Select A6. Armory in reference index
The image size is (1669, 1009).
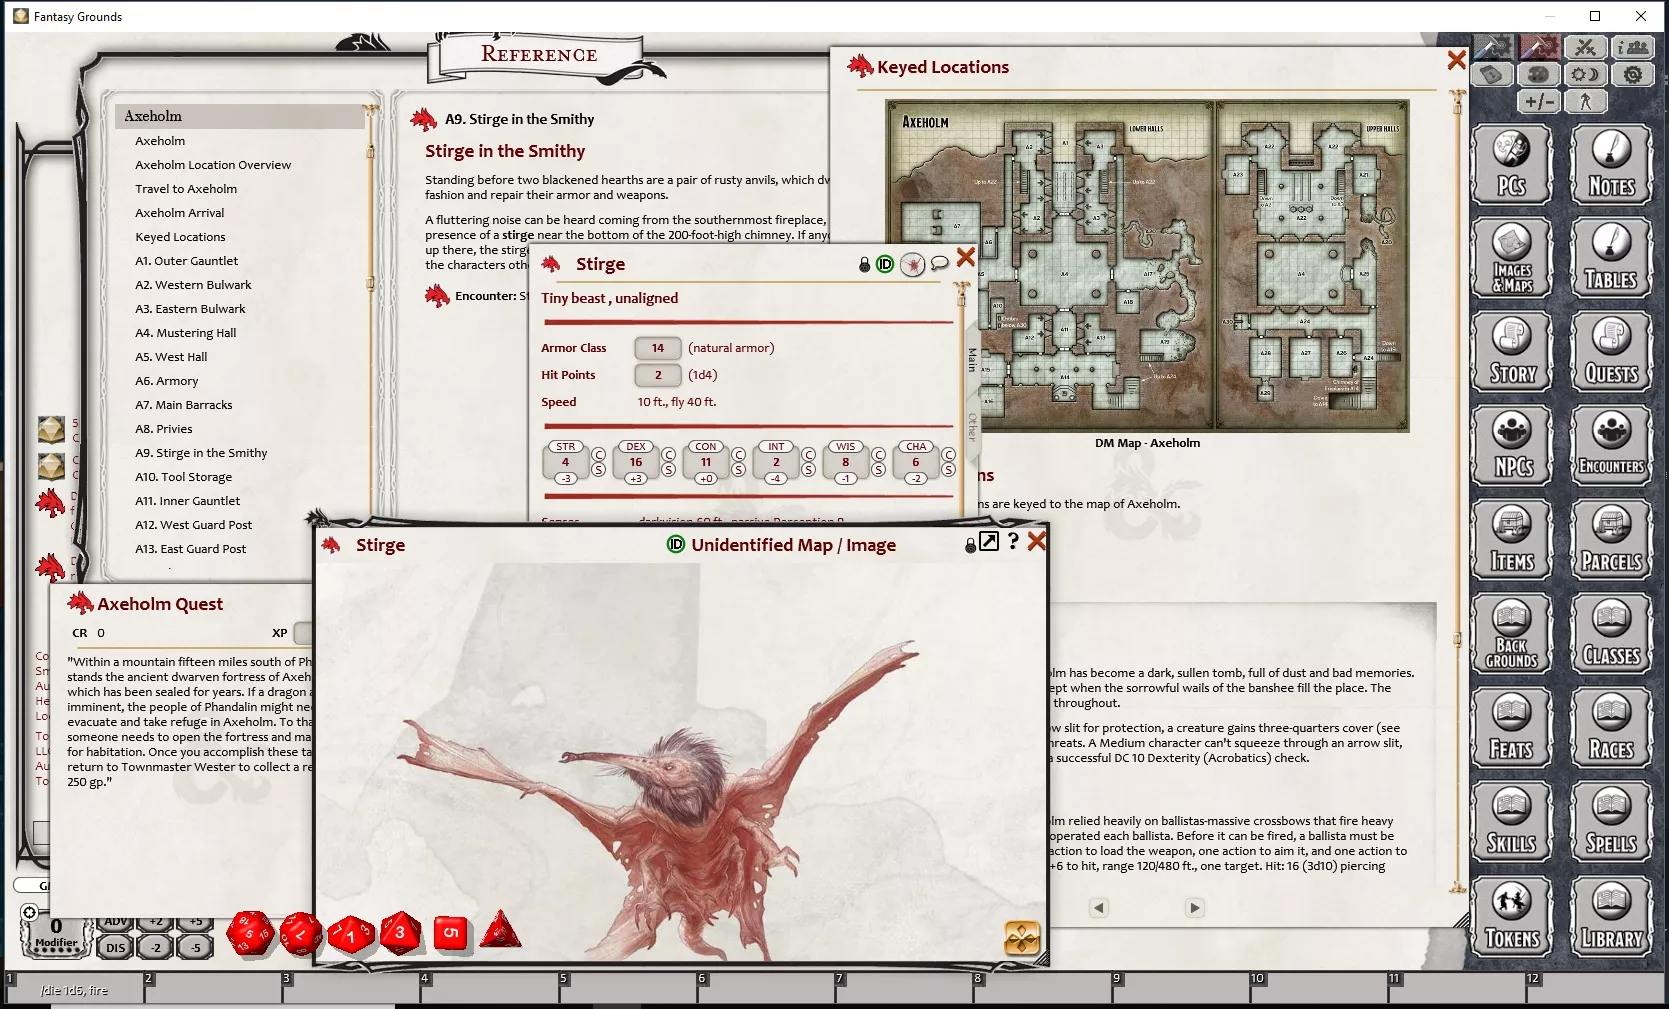167,381
